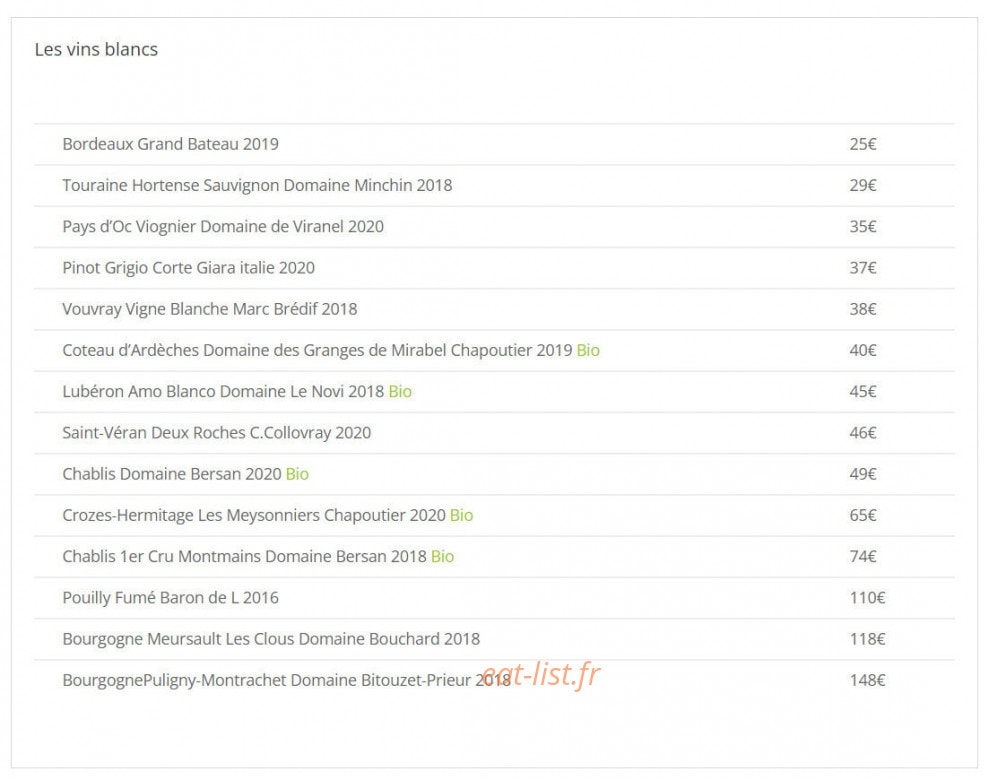Click the Bio tag next to Lubéron Amo Blanco
Image resolution: width=989 pixels, height=780 pixels.
pyautogui.click(x=400, y=392)
